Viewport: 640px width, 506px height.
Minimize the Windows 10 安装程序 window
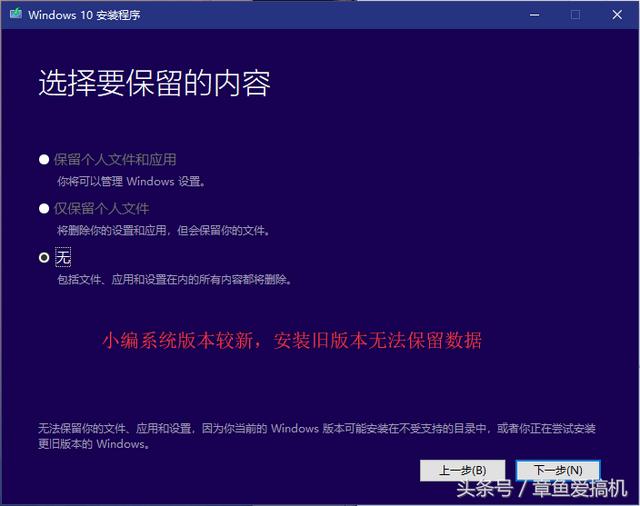[x=535, y=15]
